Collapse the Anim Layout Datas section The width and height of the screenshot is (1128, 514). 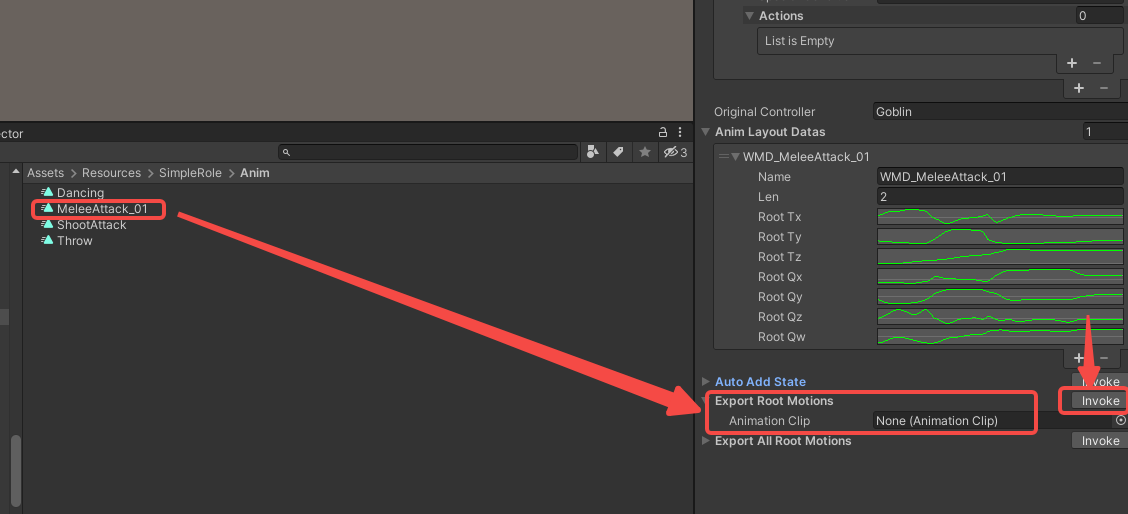706,132
